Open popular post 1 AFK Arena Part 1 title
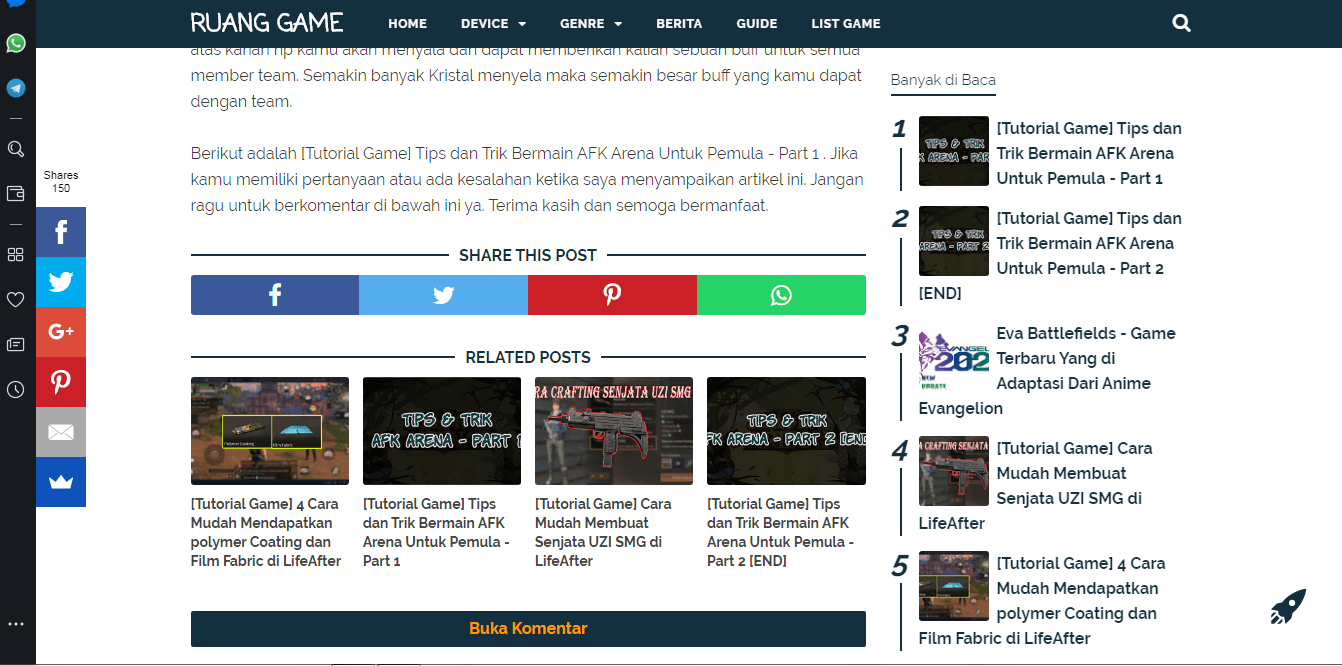Screen dimensions: 1342x666 (1089, 153)
